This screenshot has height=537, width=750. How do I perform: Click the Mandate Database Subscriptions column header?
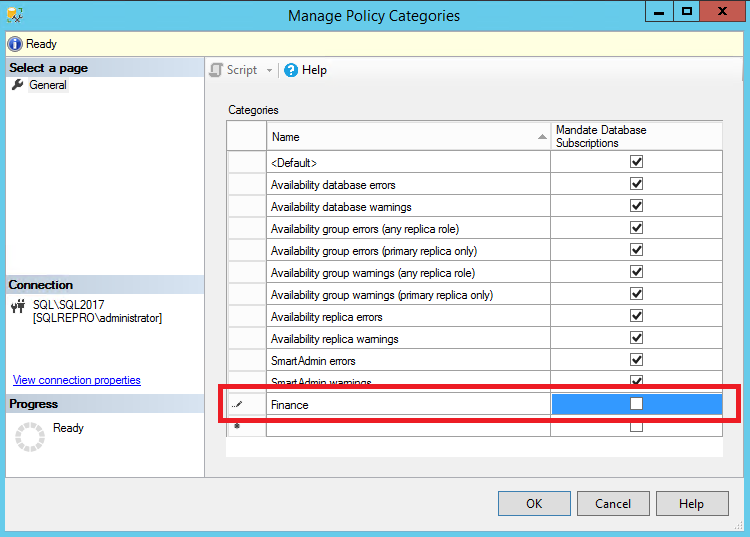click(x=635, y=137)
